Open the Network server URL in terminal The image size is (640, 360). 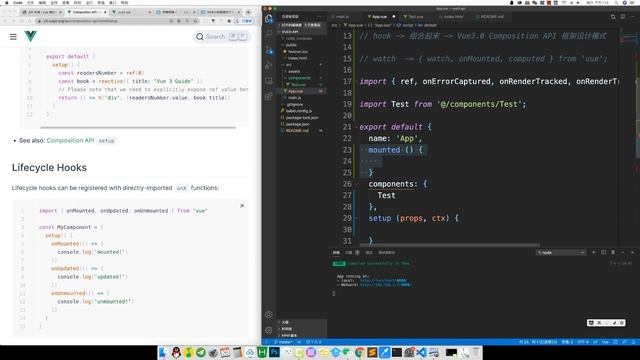[x=385, y=284]
